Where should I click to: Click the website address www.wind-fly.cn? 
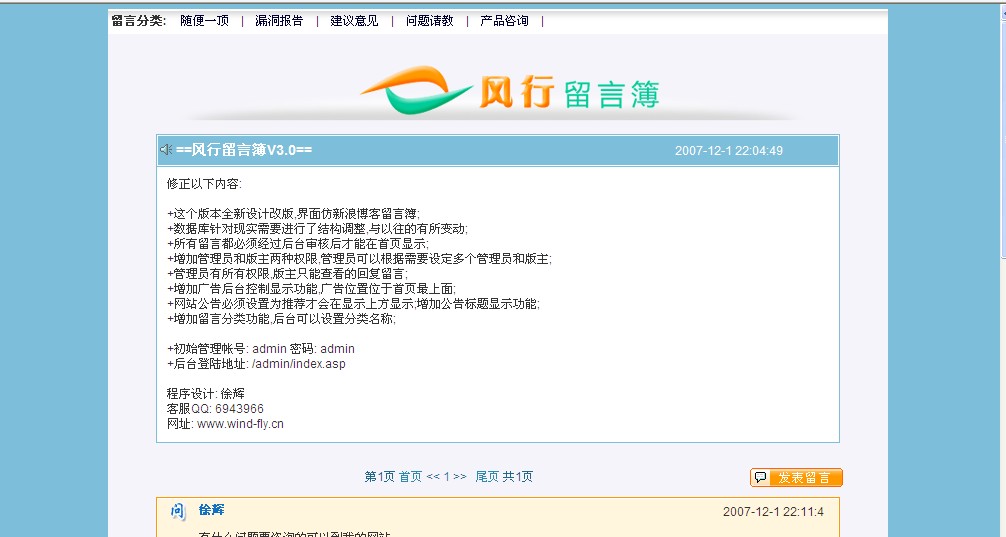pos(240,424)
